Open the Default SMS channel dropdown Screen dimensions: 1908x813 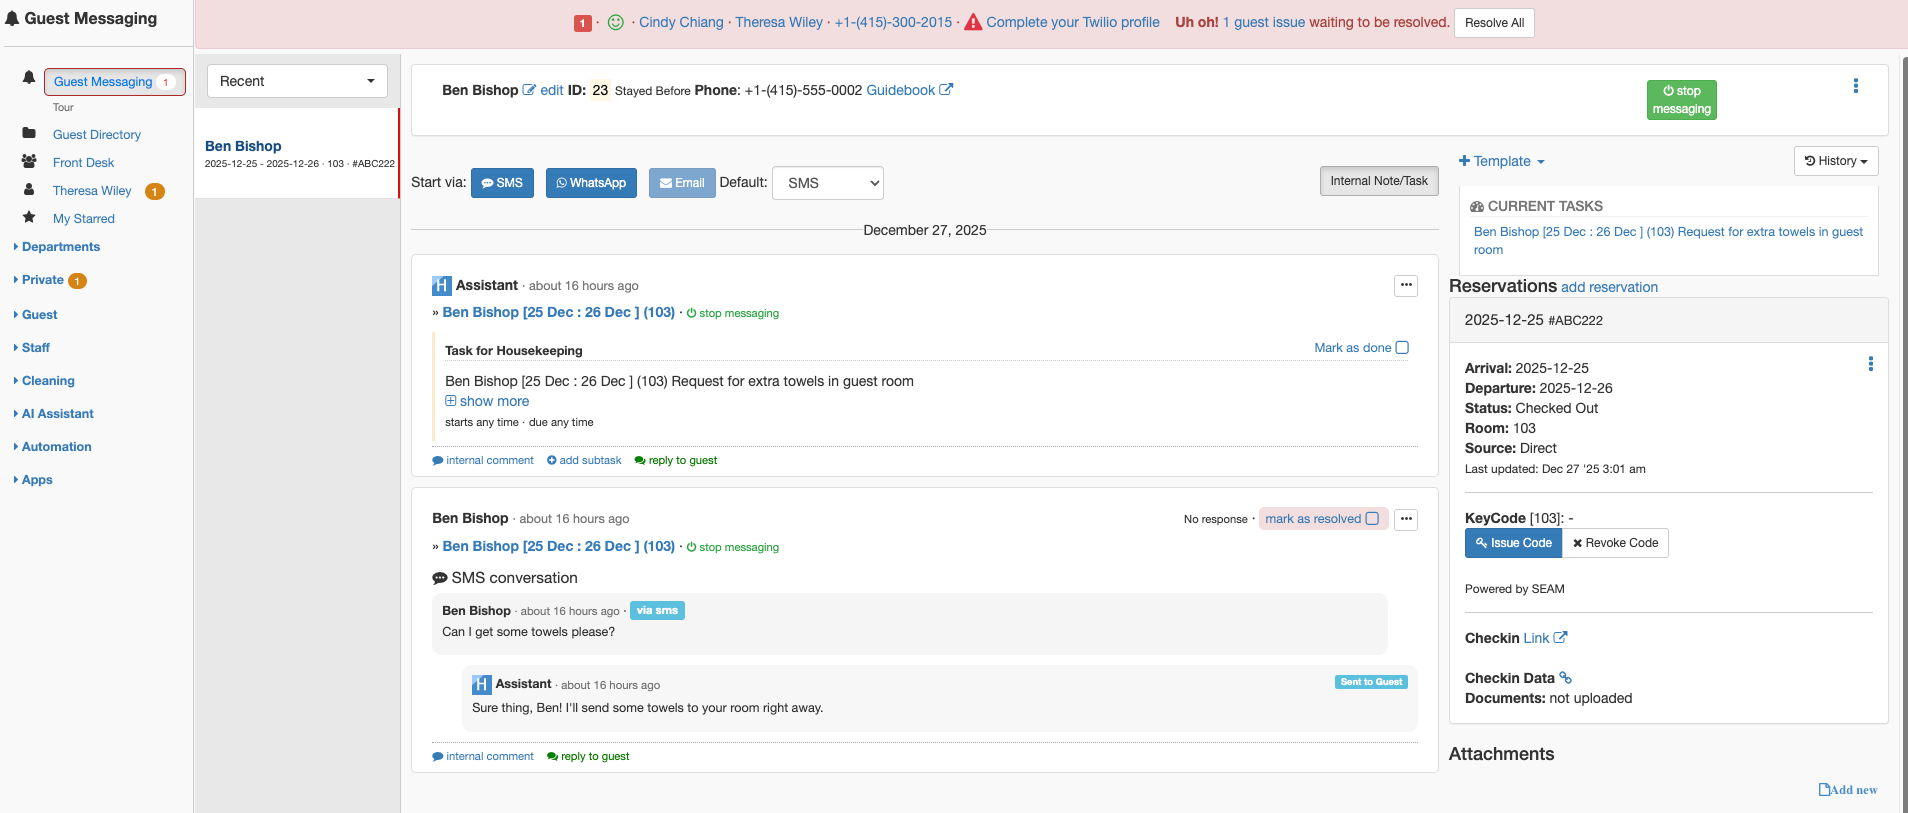coord(827,183)
